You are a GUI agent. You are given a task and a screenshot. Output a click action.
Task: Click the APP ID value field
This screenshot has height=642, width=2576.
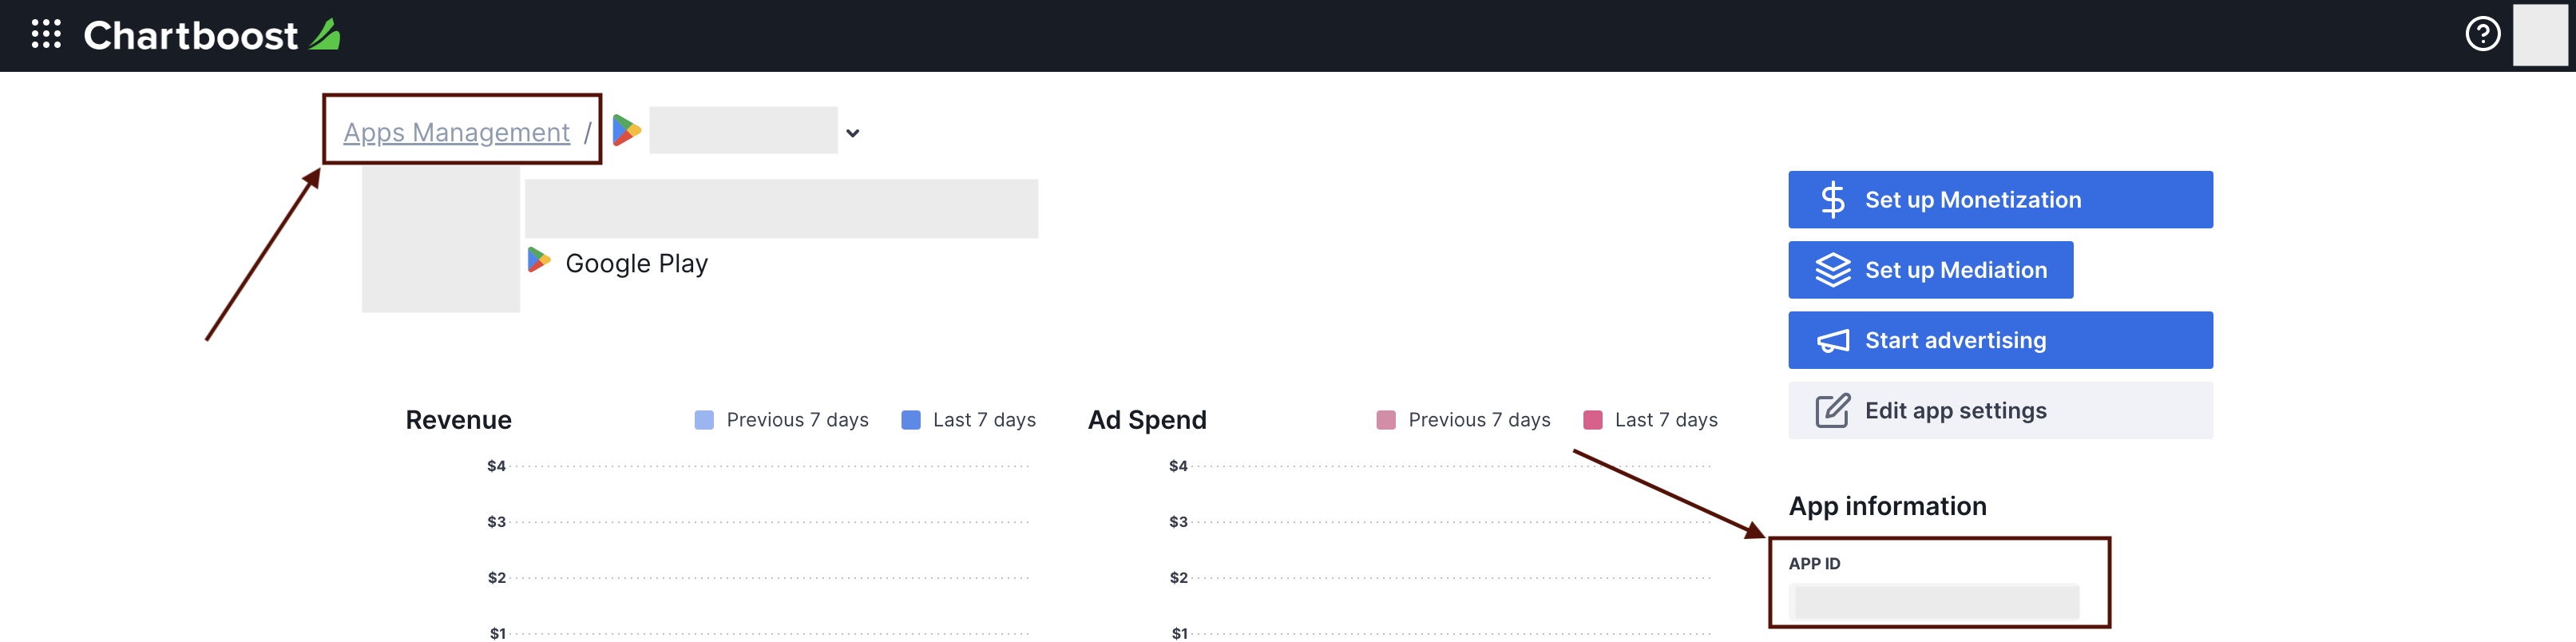point(1936,601)
